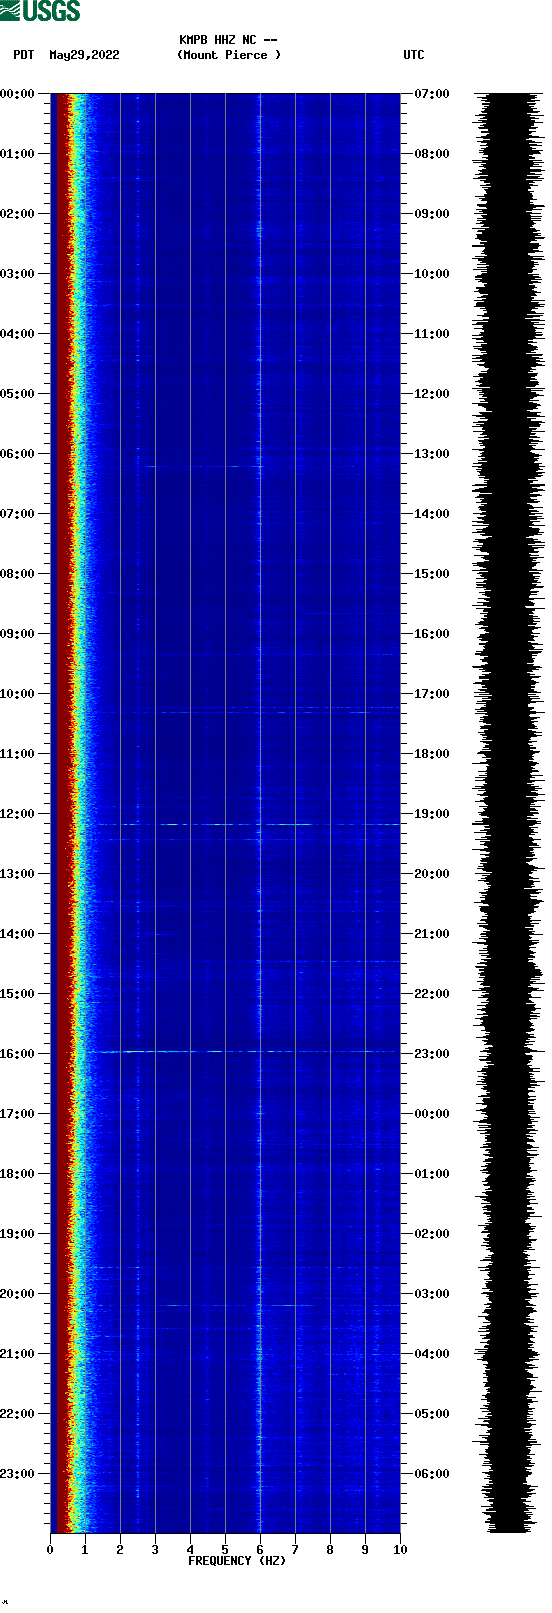Click the PDT time label '23:00'
The image size is (552, 1613).
pos(17,1474)
